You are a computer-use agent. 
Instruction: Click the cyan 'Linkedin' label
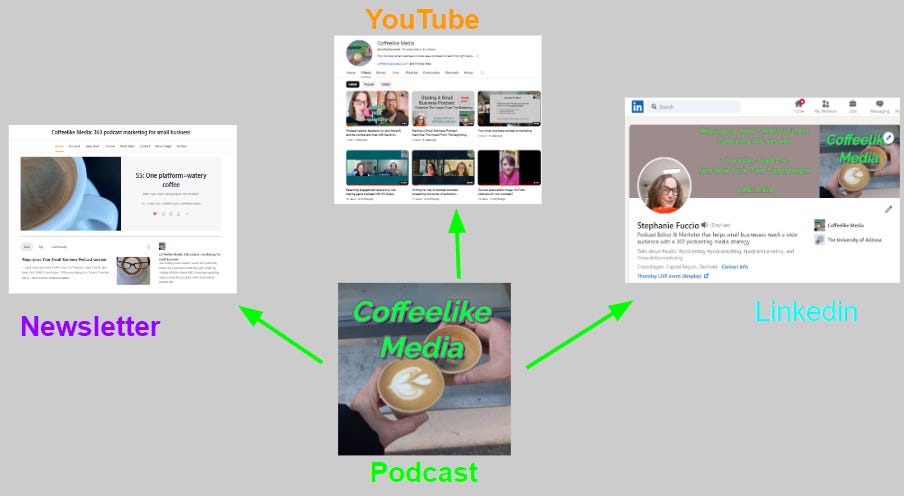click(x=806, y=312)
